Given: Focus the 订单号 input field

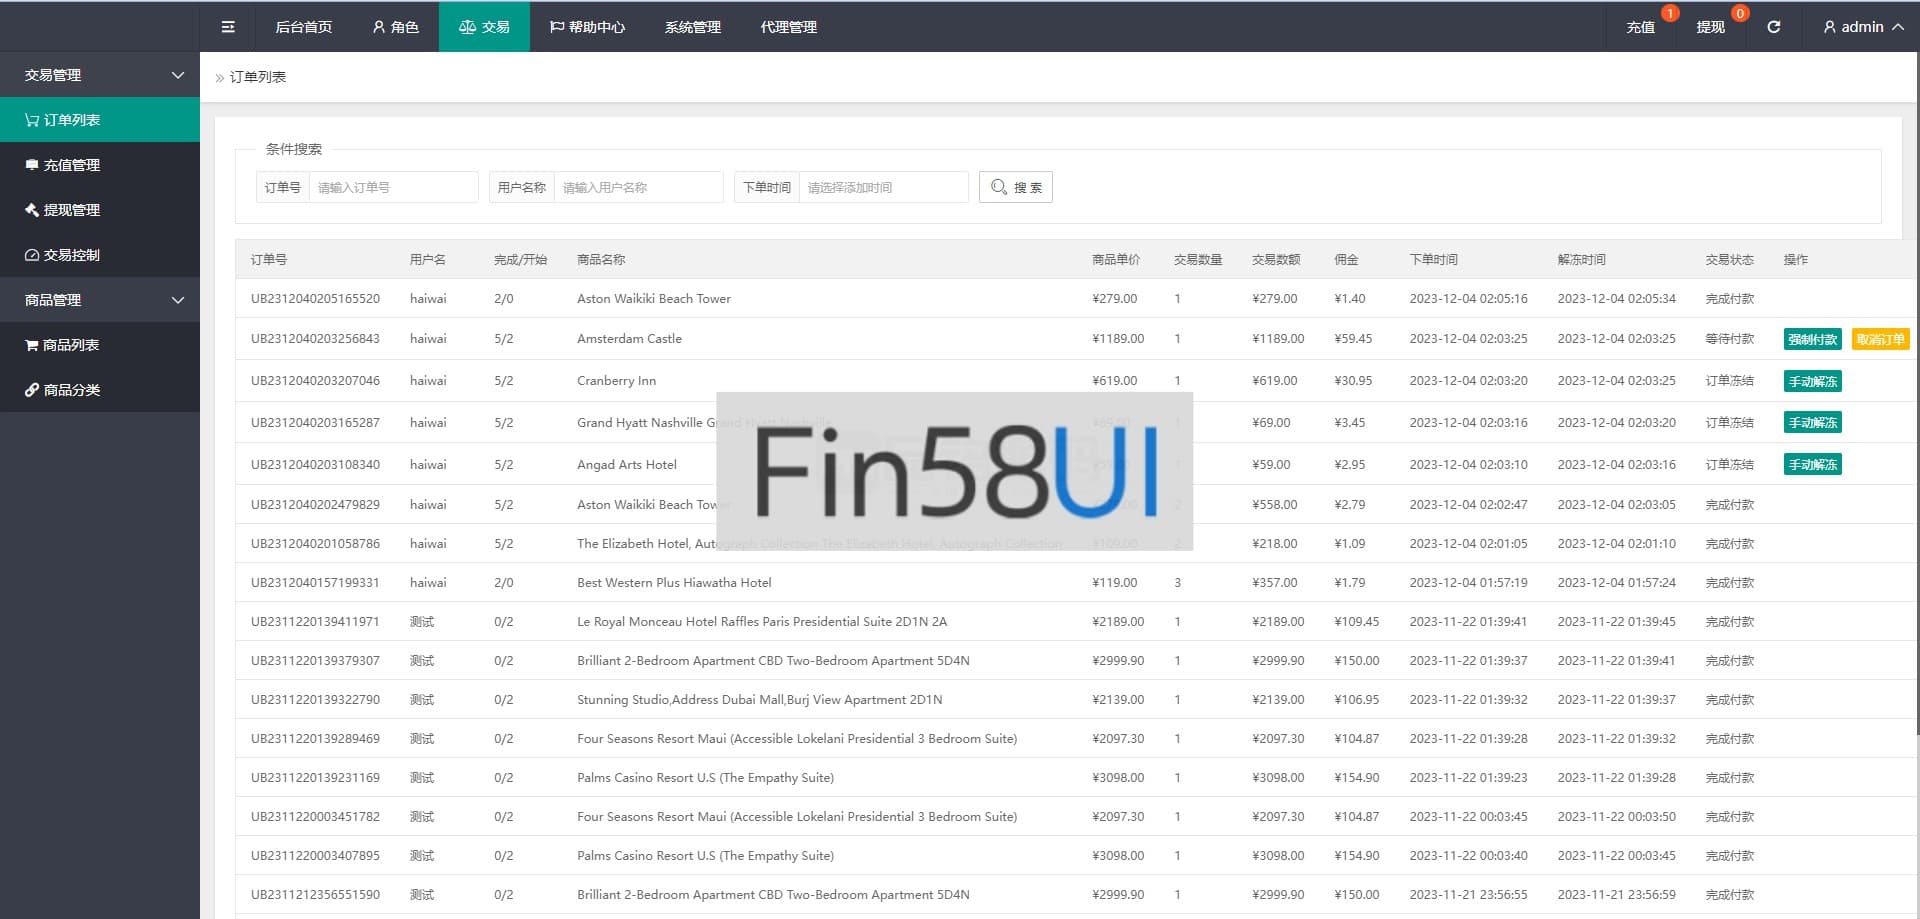Looking at the screenshot, I should click(x=392, y=187).
